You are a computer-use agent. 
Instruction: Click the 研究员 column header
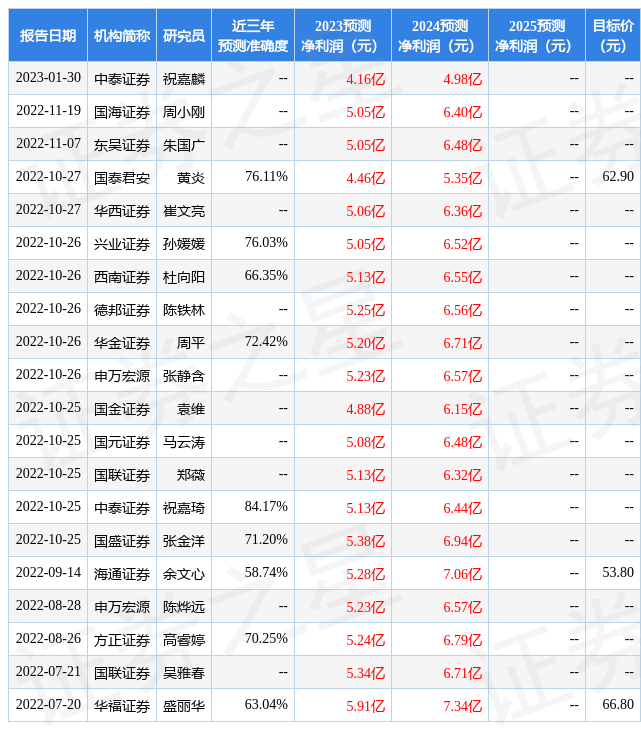[x=184, y=35]
